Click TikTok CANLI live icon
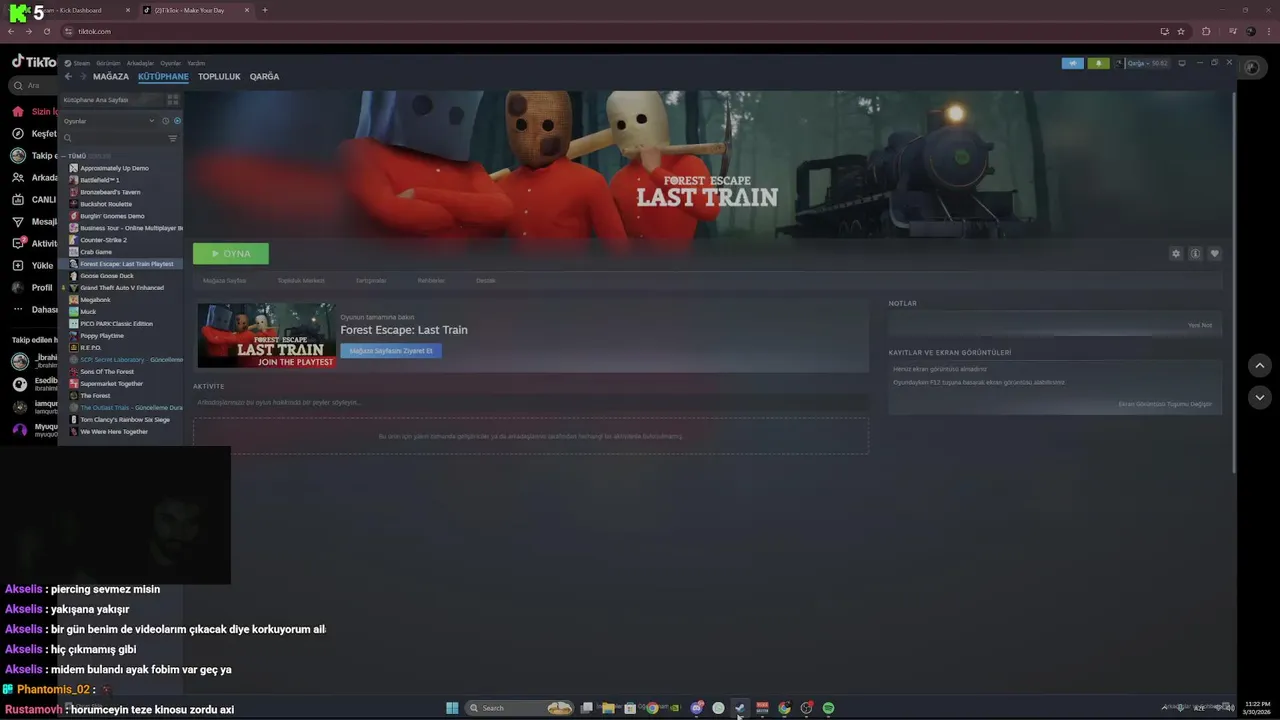 [18, 200]
